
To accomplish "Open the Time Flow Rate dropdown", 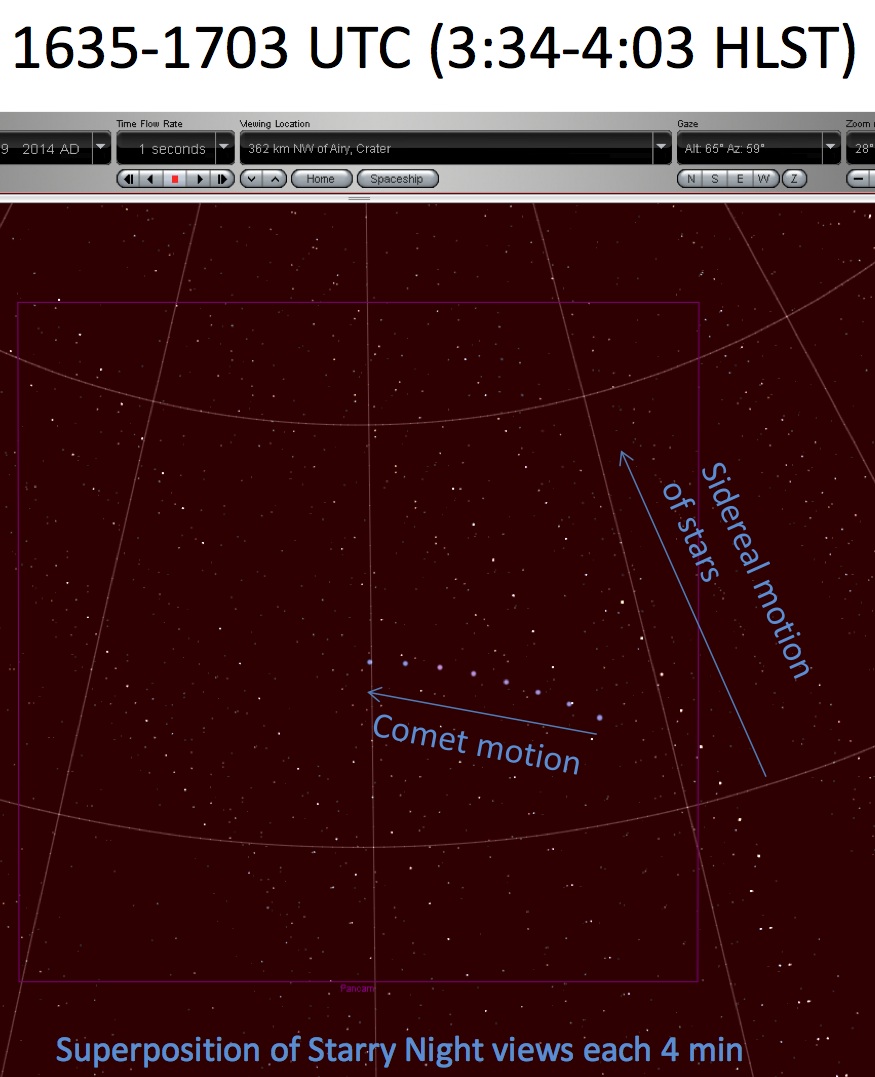I will pyautogui.click(x=223, y=149).
